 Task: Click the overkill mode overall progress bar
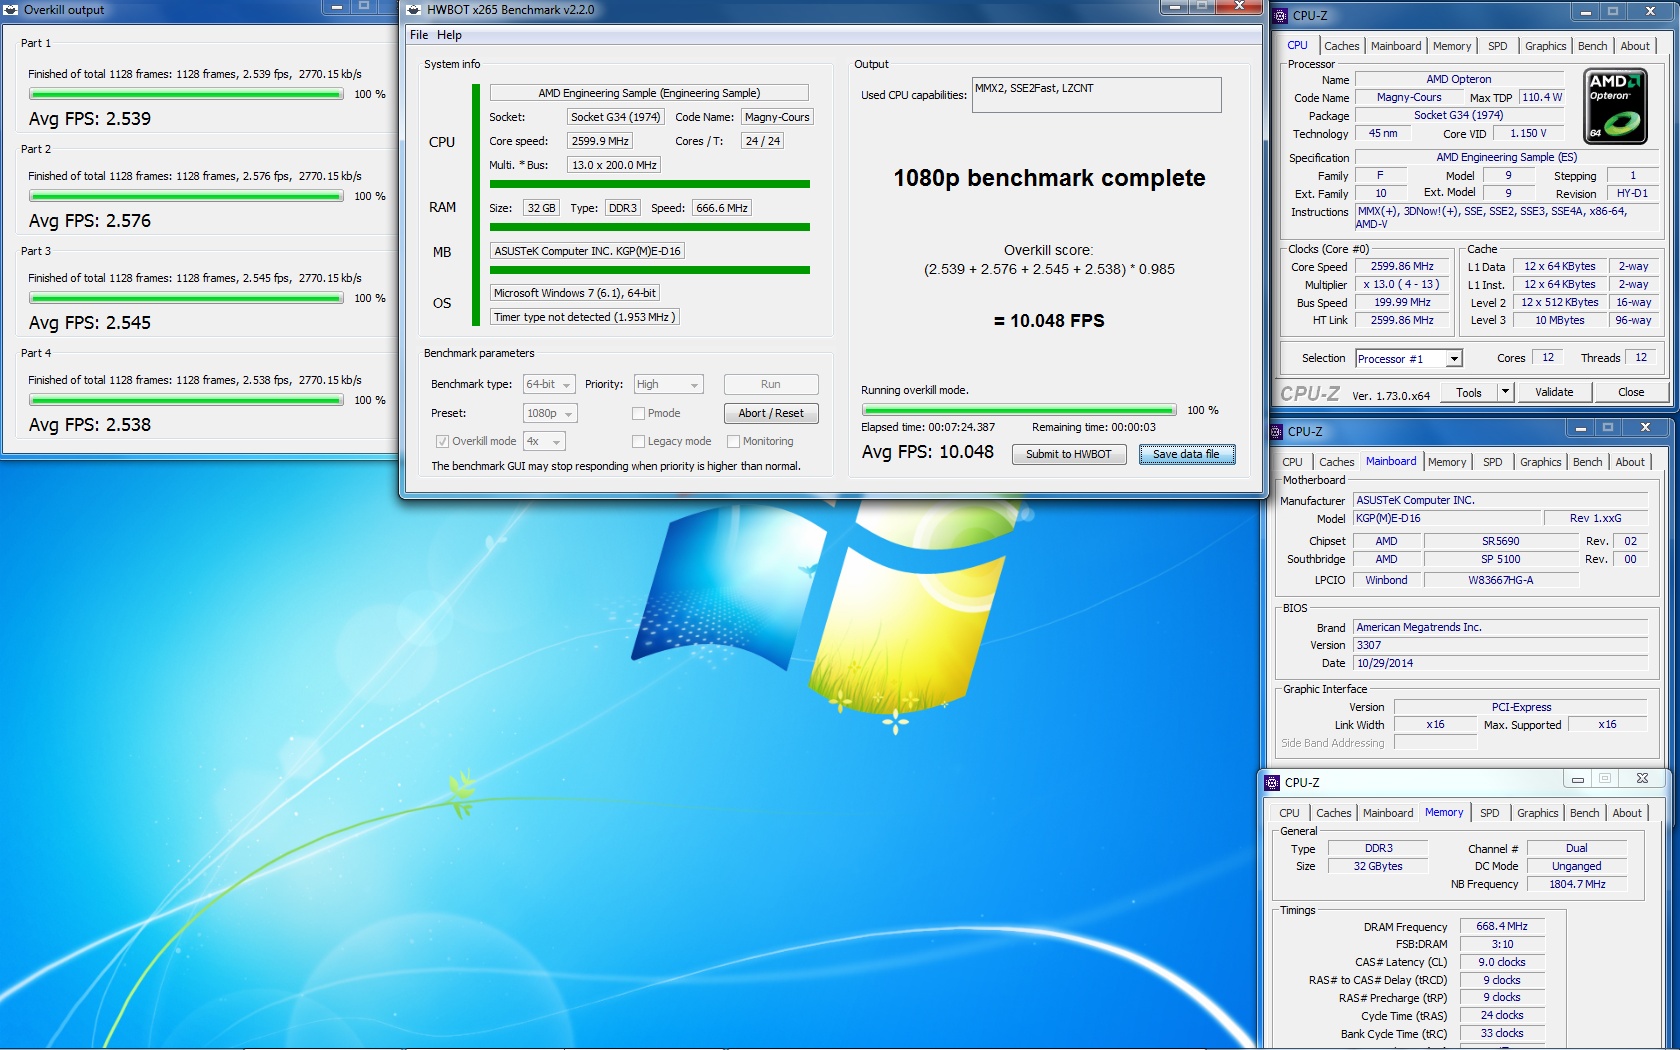click(x=1019, y=410)
